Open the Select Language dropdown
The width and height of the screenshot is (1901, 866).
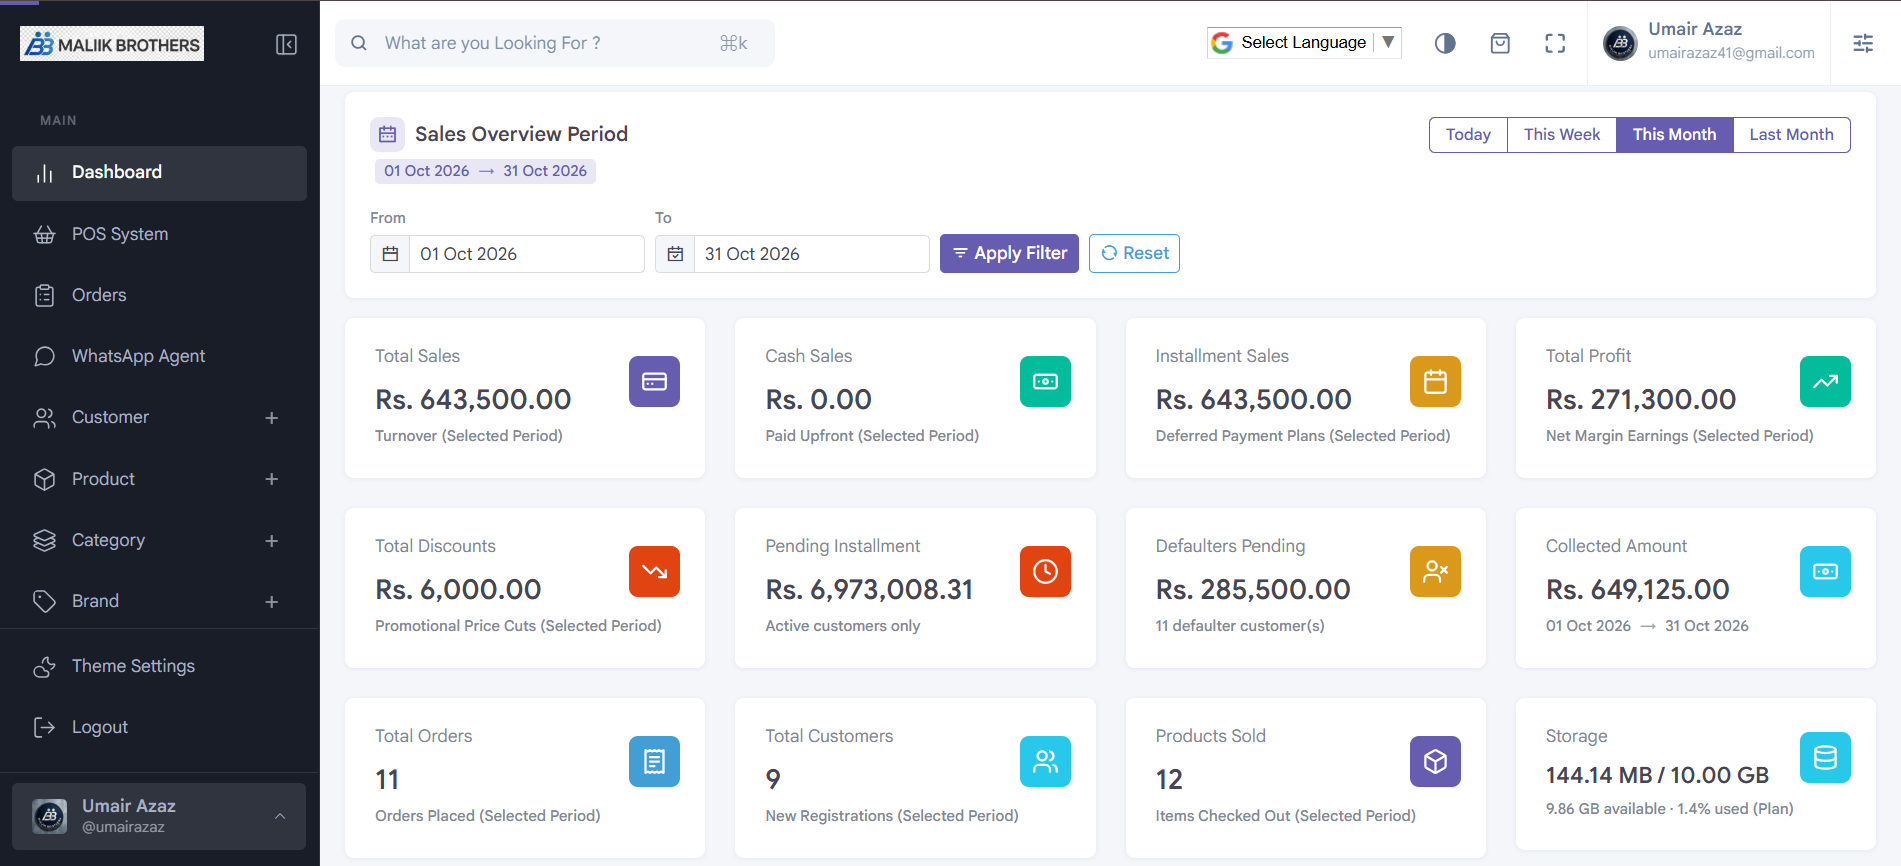(1304, 42)
